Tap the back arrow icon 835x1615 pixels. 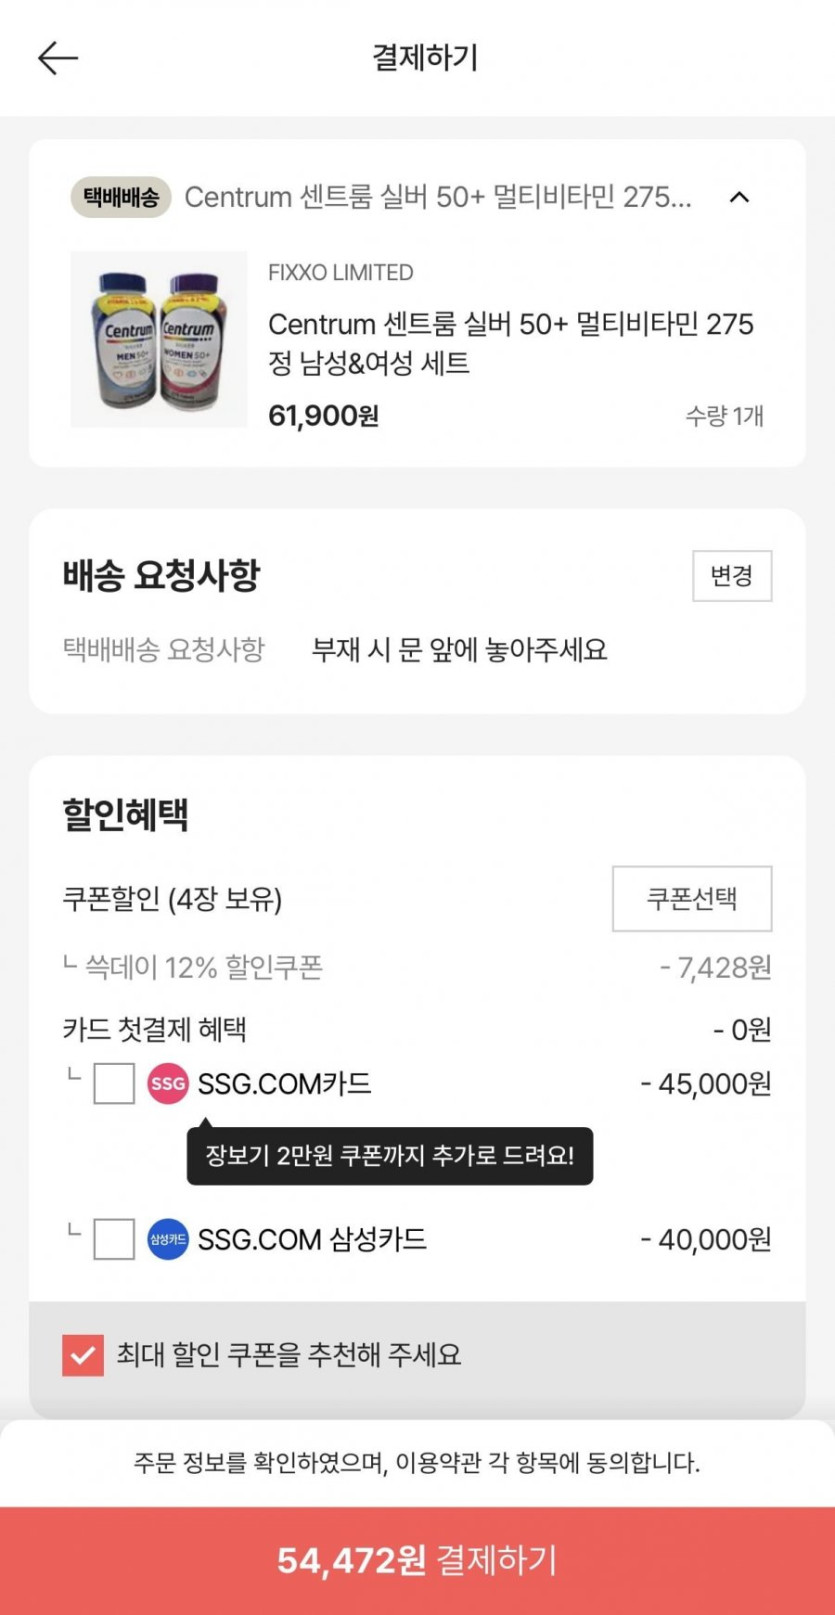pos(57,58)
